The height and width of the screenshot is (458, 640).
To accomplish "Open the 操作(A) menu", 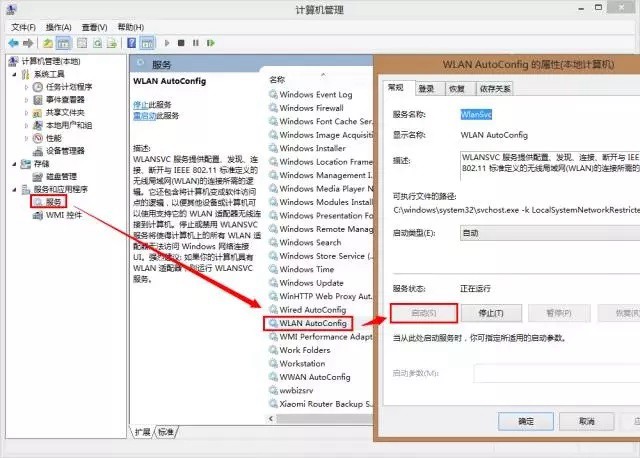I will point(59,27).
